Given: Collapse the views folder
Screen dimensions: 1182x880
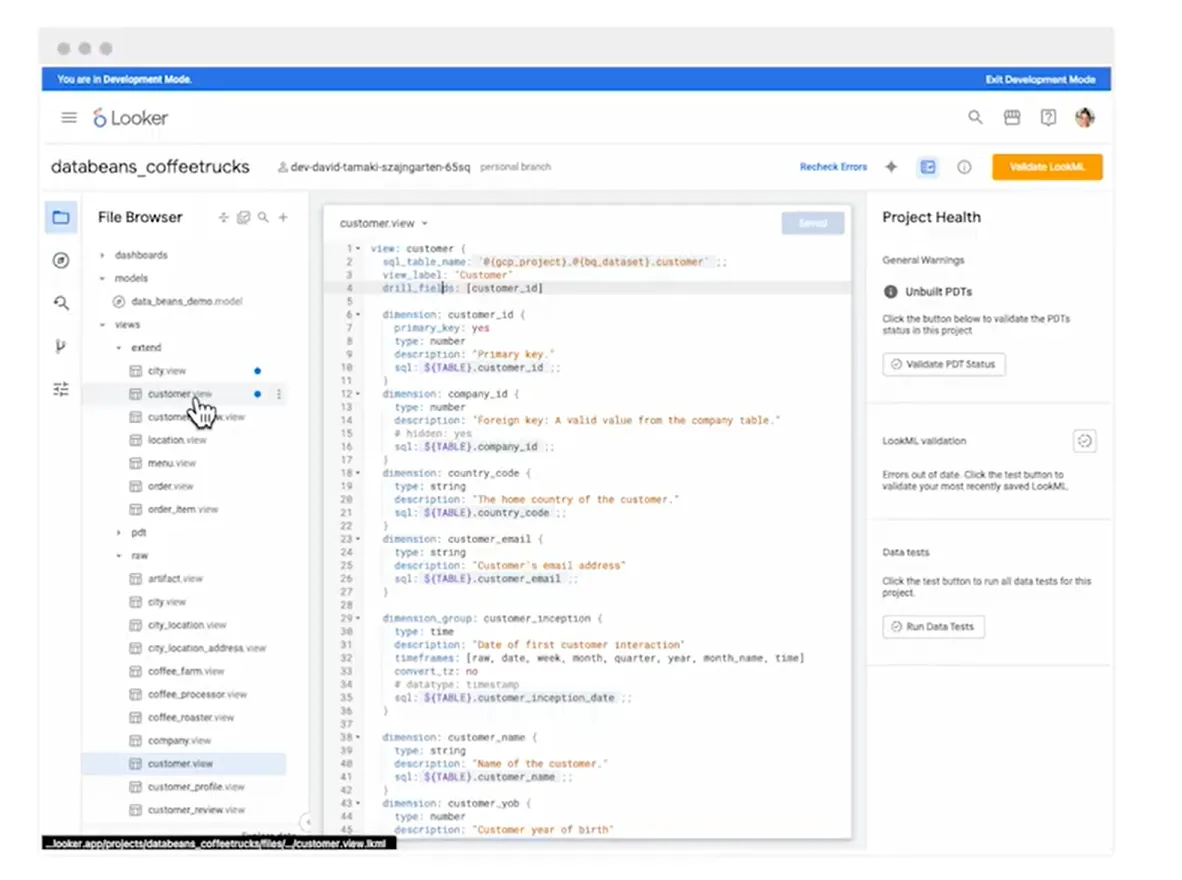Looking at the screenshot, I should (103, 324).
